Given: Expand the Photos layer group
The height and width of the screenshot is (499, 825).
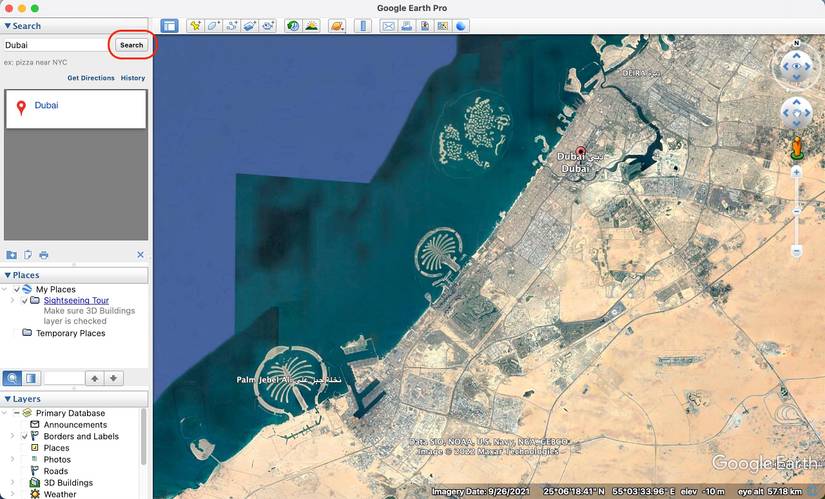Looking at the screenshot, I should click(x=12, y=460).
